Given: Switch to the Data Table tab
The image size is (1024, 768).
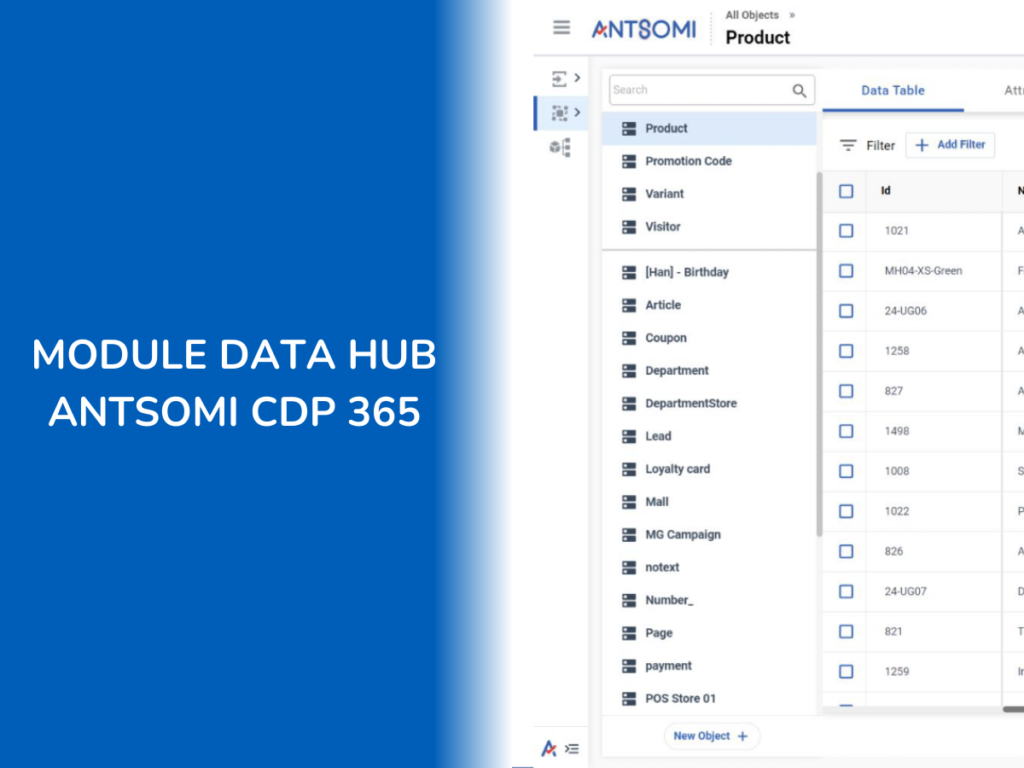Looking at the screenshot, I should tap(893, 91).
